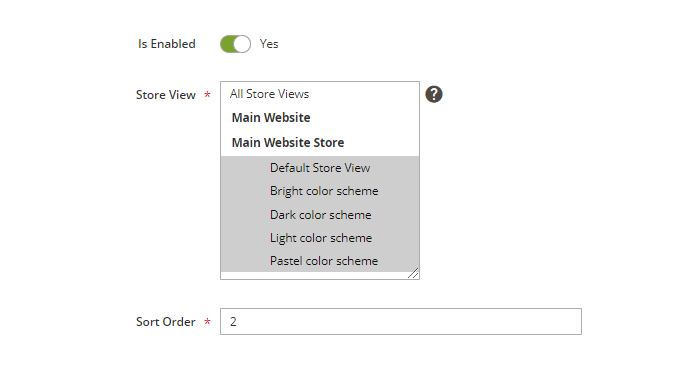The image size is (685, 373).
Task: Click the blank strip under Pastel color scheme
Action: pos(315,275)
